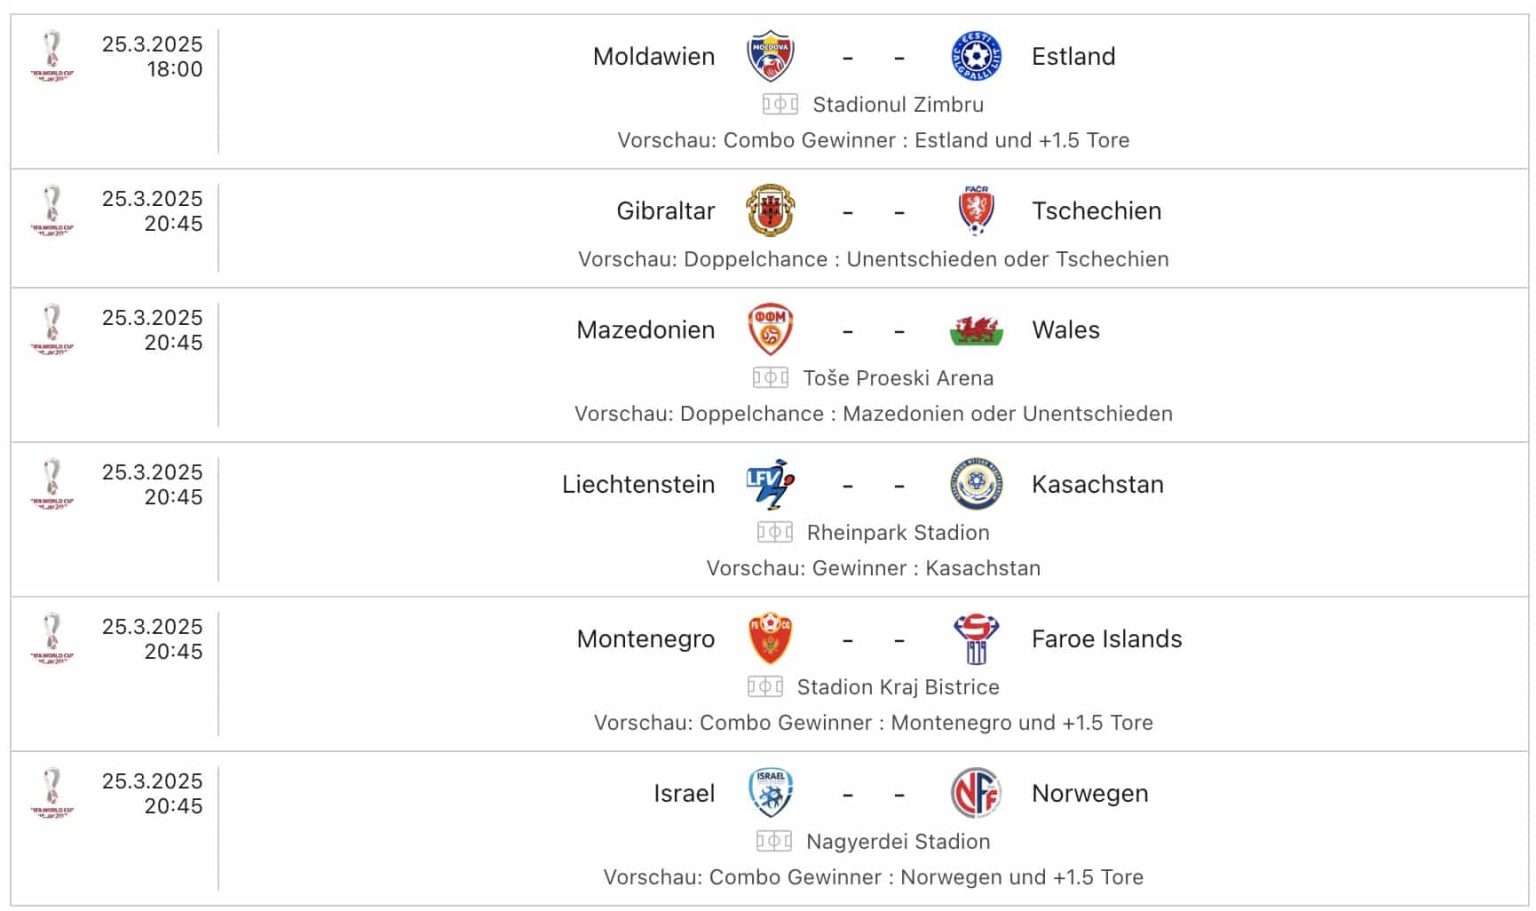The width and height of the screenshot is (1536, 911).
Task: Select the Kasachstan federation badge
Action: point(975,484)
